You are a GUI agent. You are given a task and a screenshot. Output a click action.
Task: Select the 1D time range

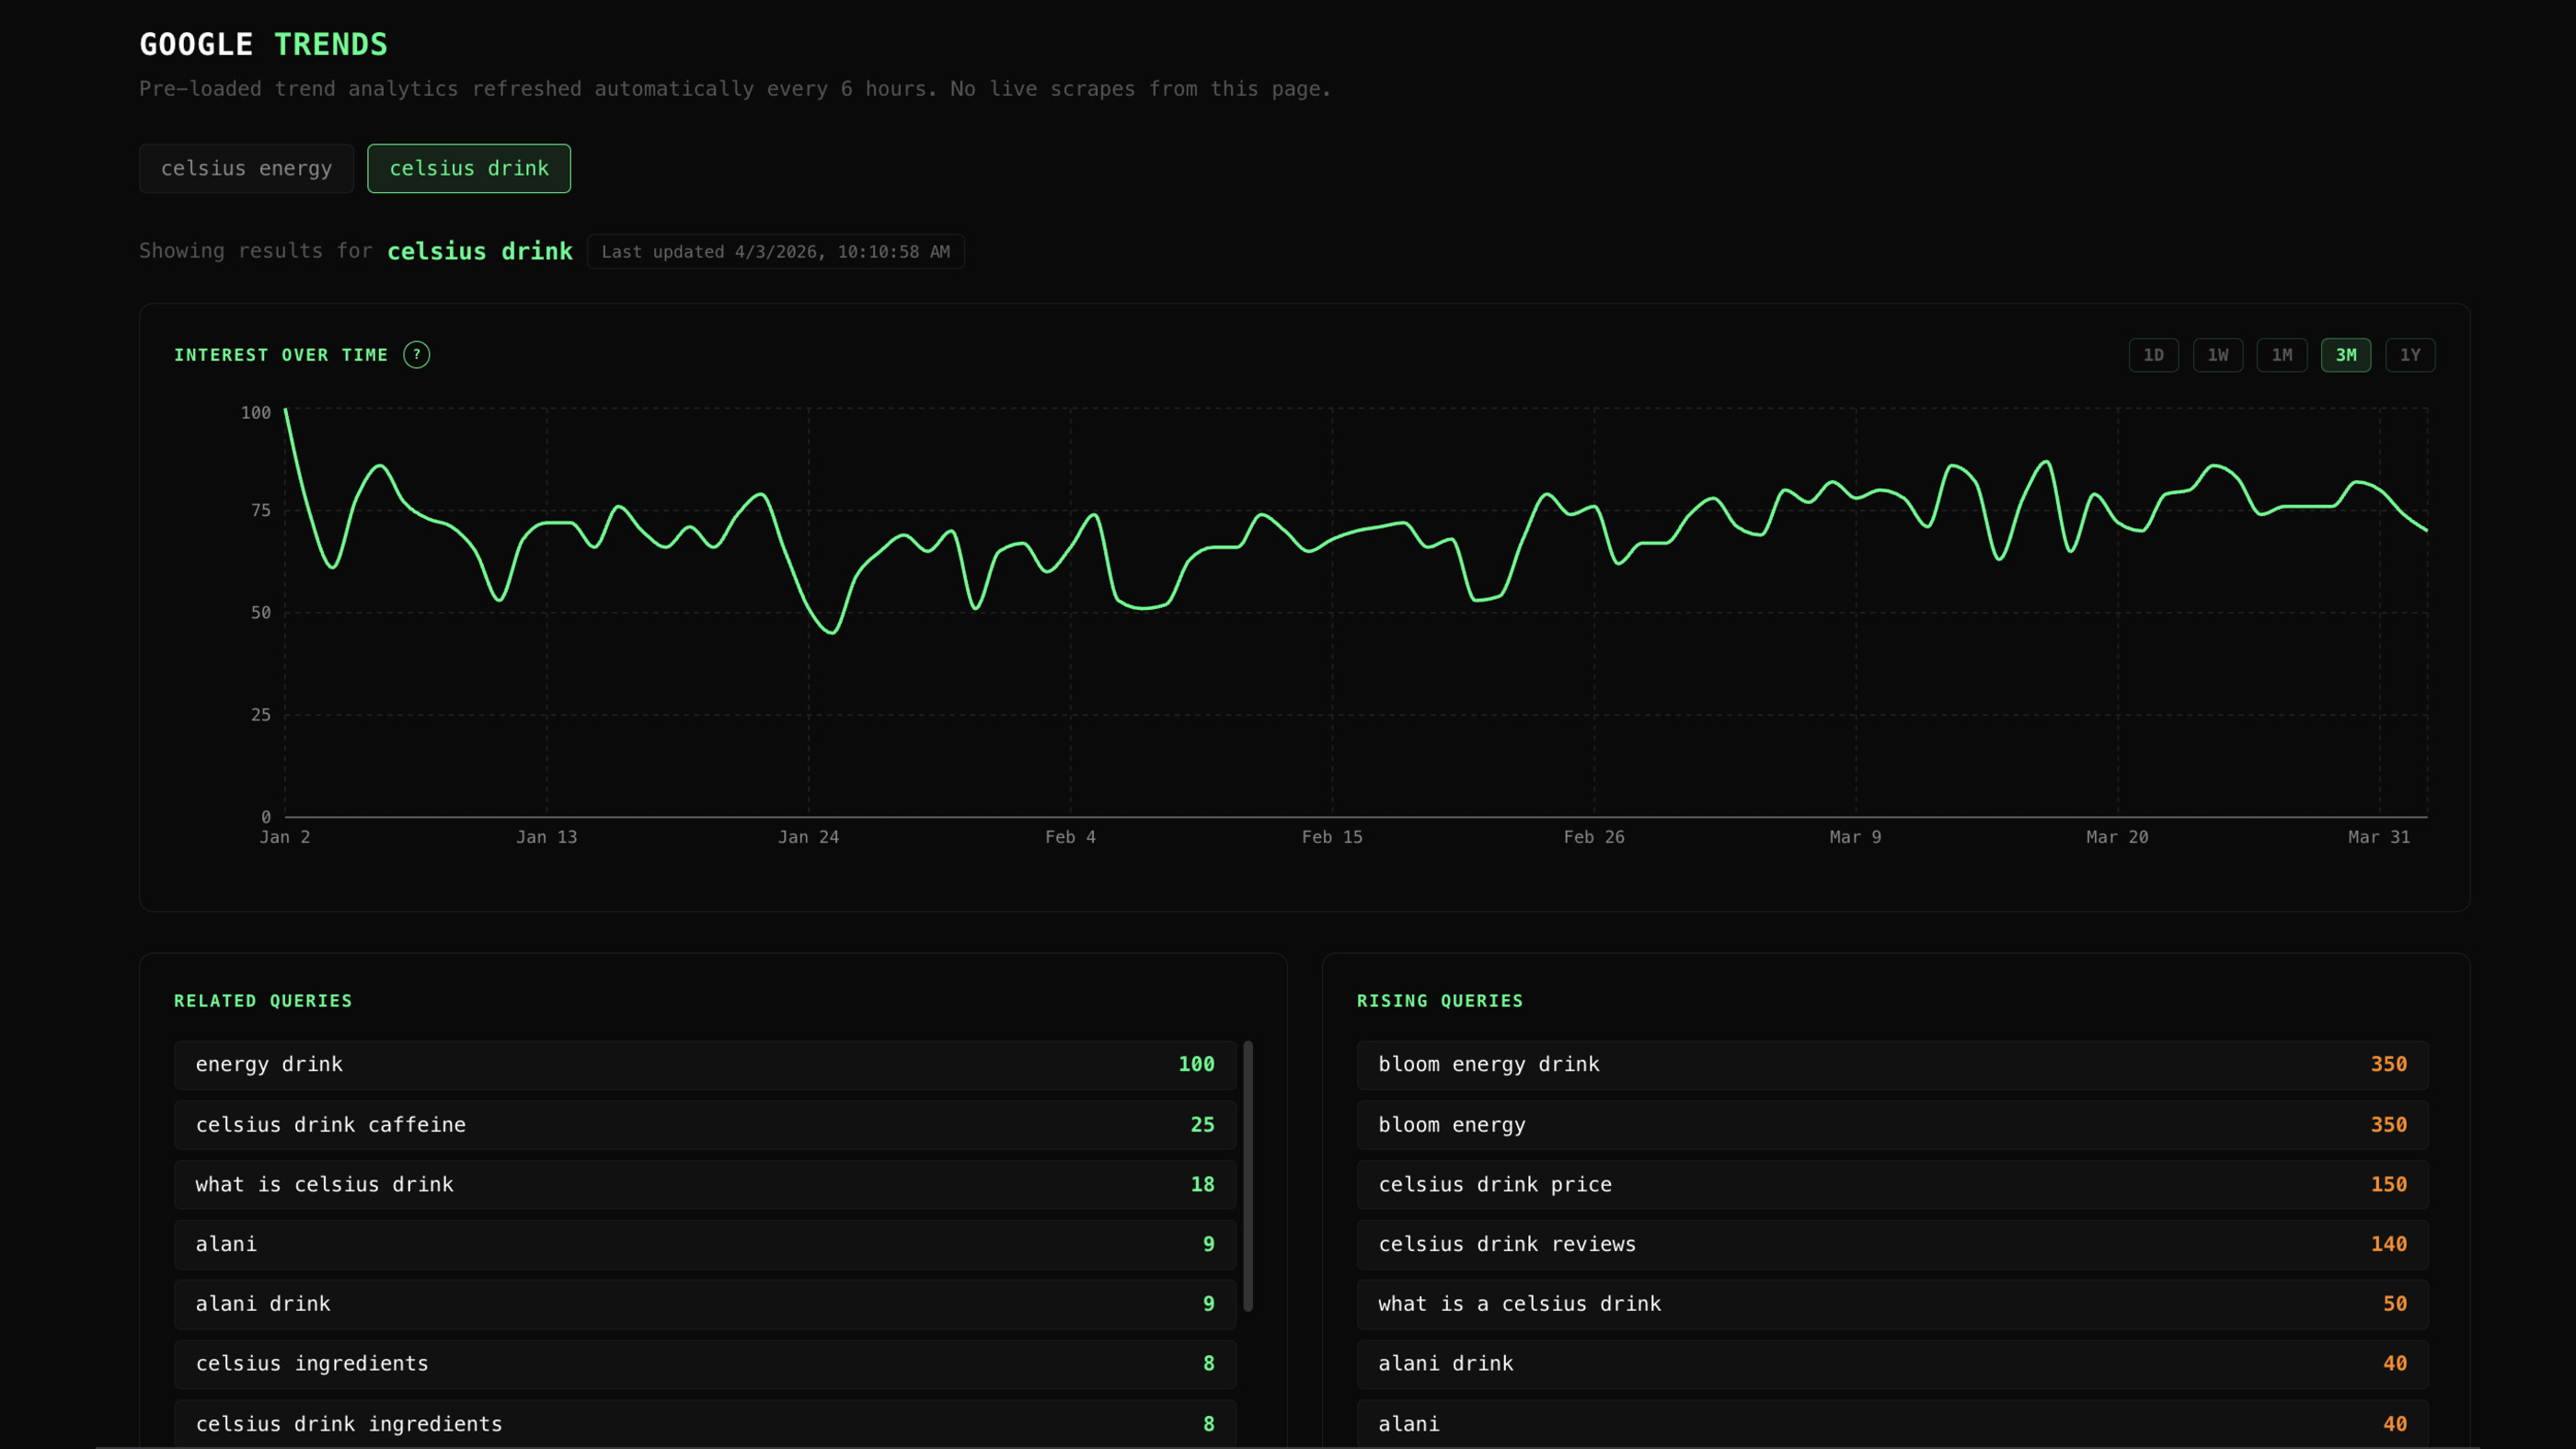coord(2153,355)
